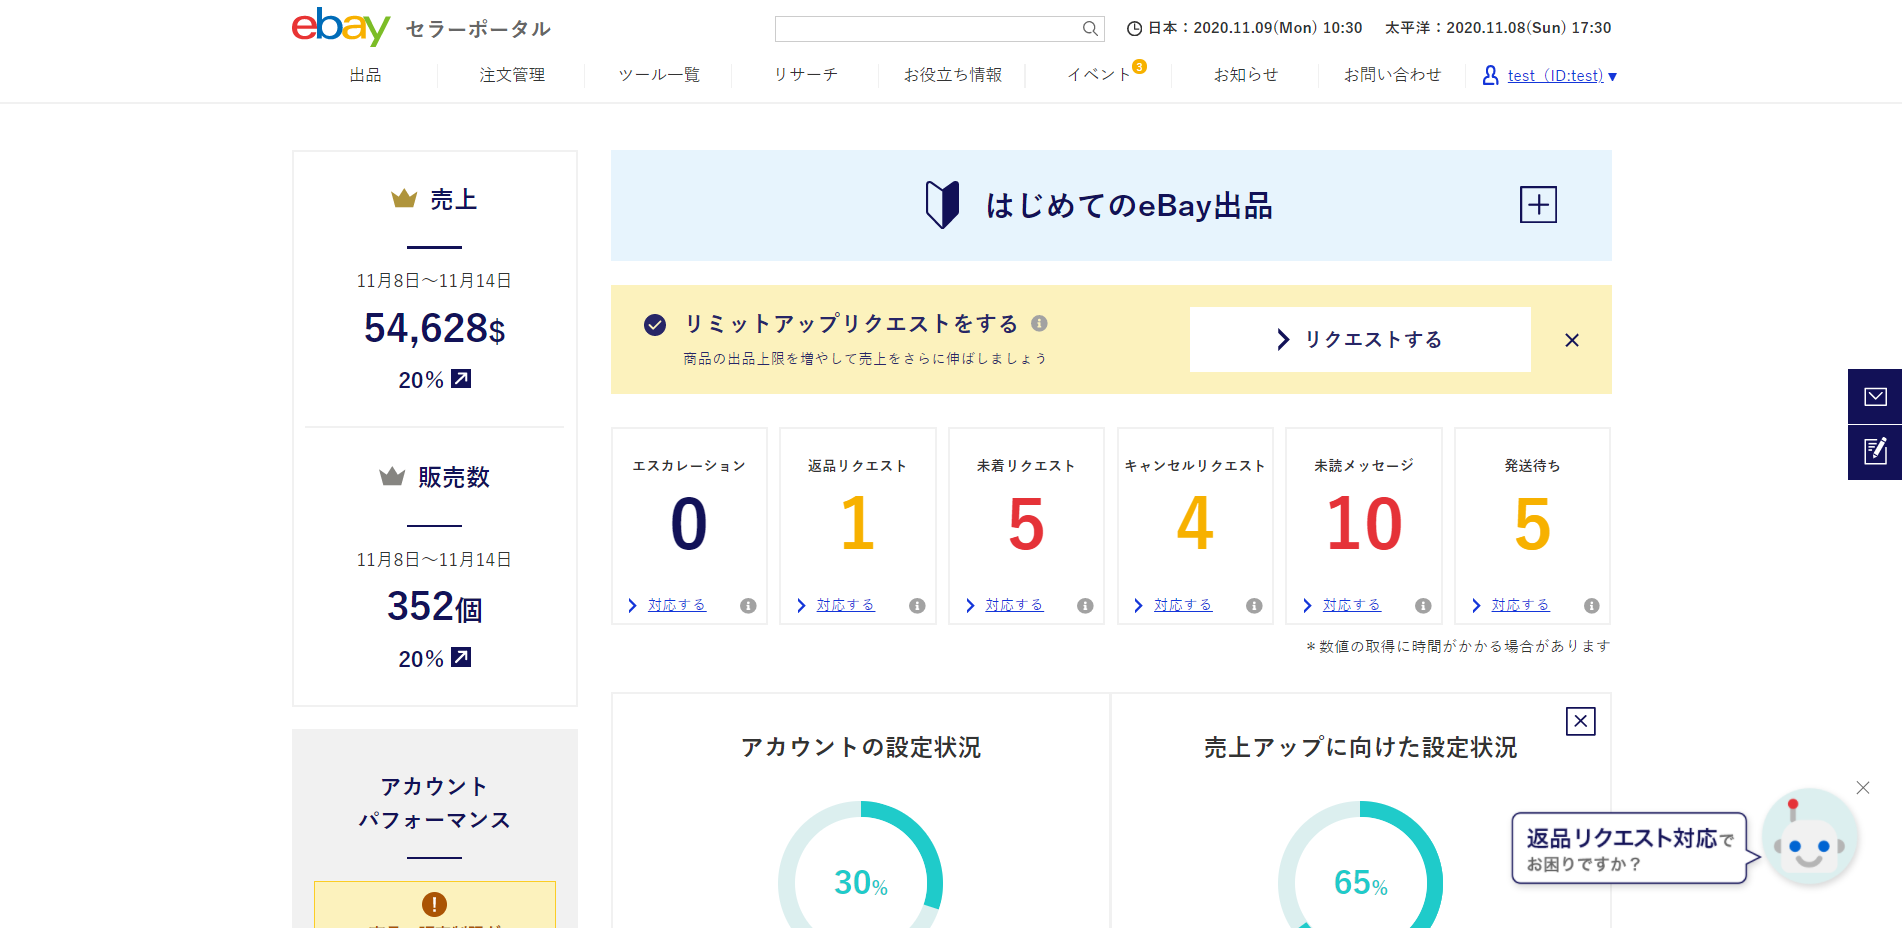The width and height of the screenshot is (1902, 928).
Task: Click the beginner shield icon
Action: click(x=942, y=205)
